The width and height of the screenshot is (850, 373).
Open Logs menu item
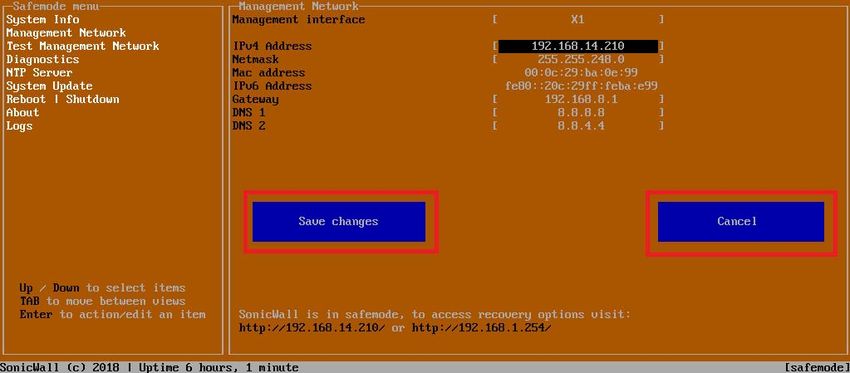20,126
